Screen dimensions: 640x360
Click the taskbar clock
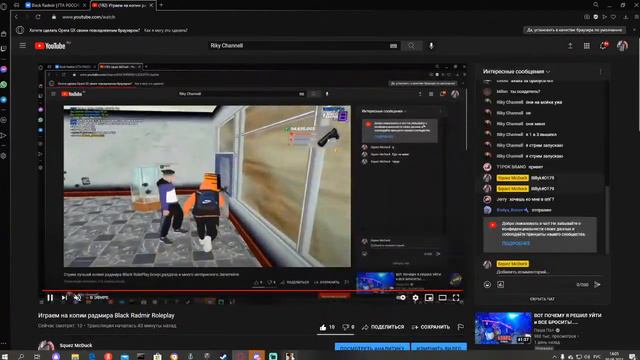614,356
